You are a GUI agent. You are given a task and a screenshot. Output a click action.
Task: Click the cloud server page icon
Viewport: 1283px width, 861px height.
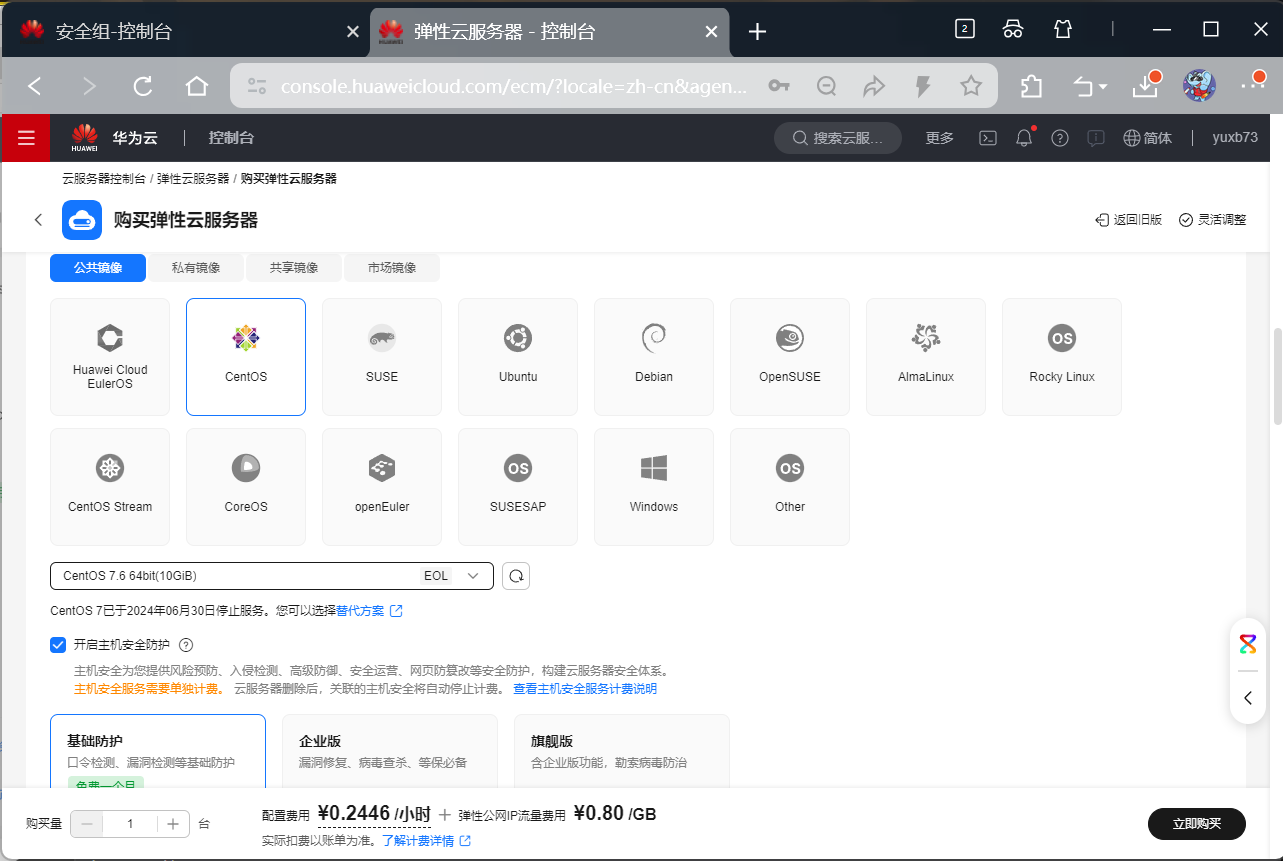pos(82,220)
